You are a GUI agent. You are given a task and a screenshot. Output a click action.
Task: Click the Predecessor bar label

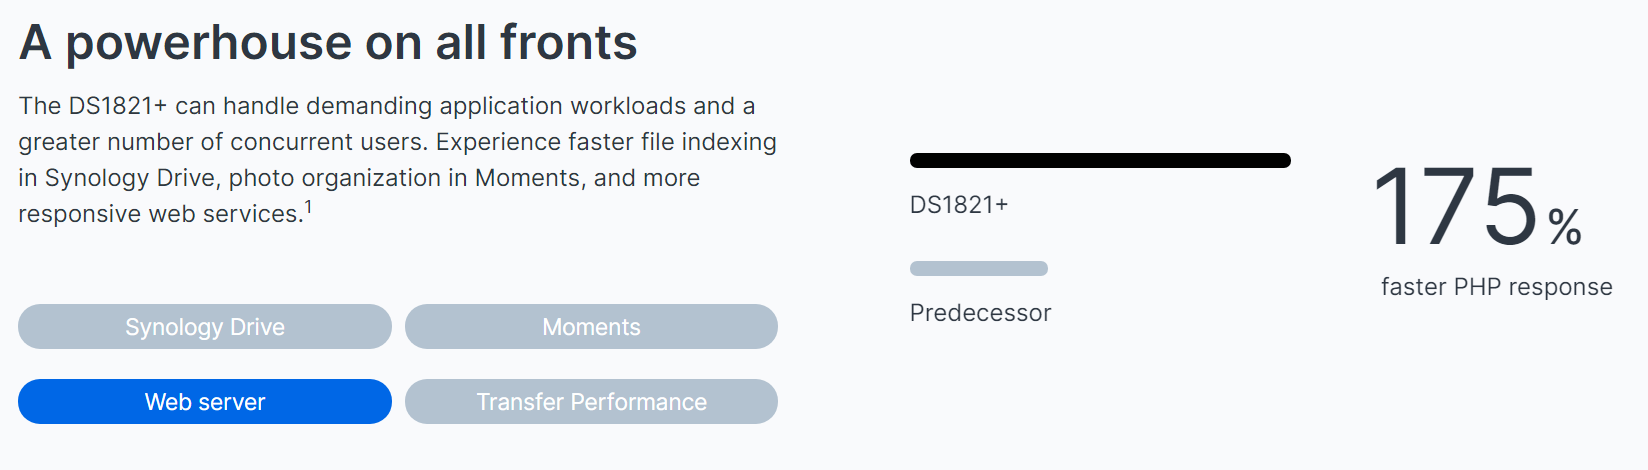coord(980,313)
